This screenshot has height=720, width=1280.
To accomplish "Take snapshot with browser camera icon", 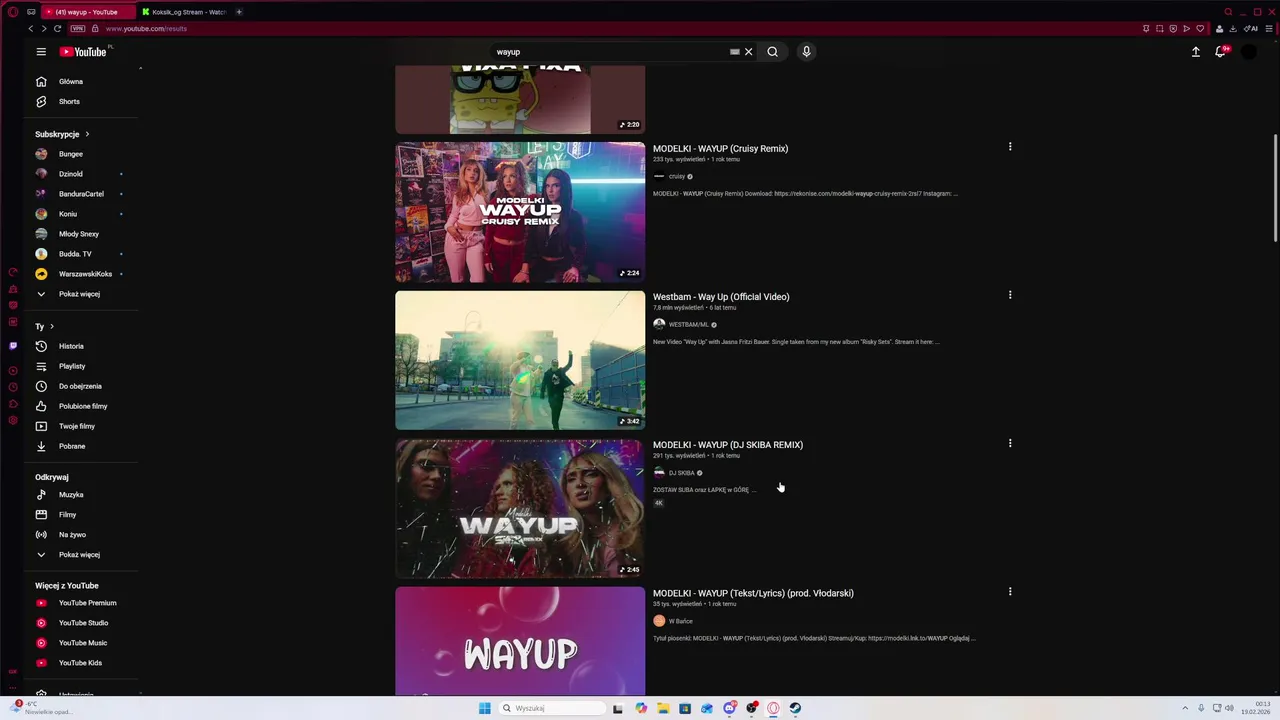I will click(1159, 29).
